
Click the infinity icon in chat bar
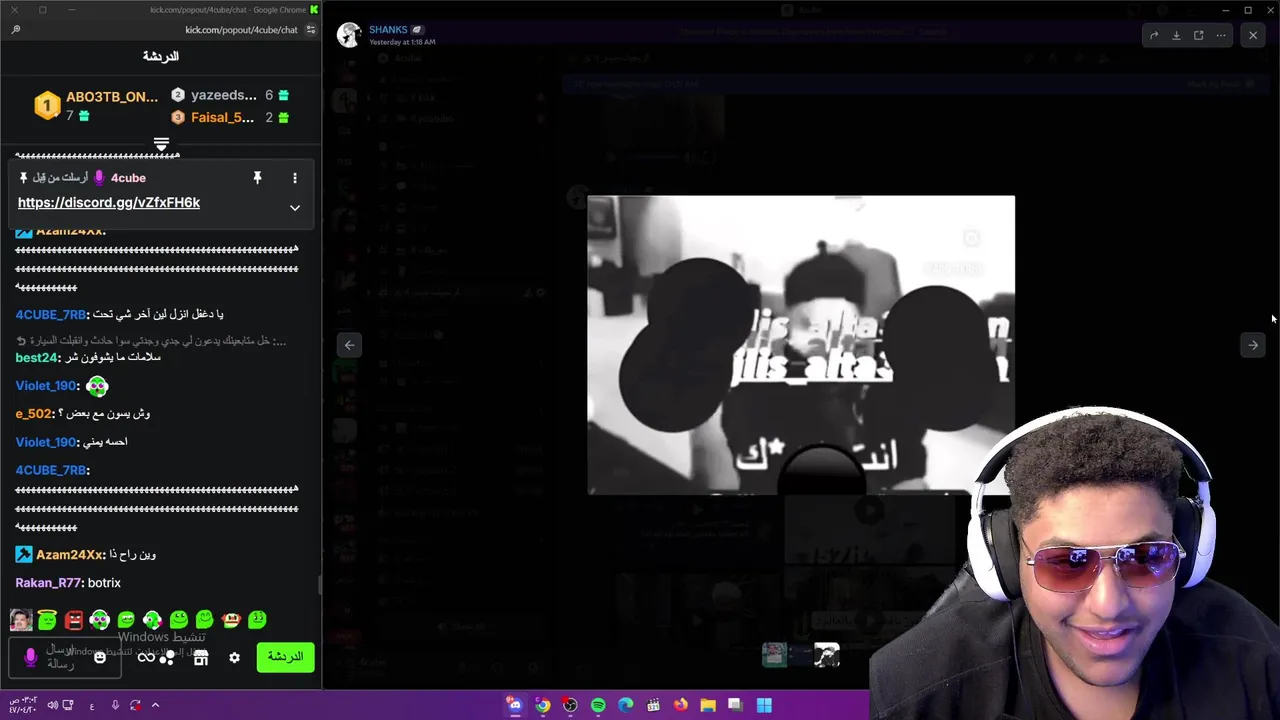pyautogui.click(x=146, y=657)
